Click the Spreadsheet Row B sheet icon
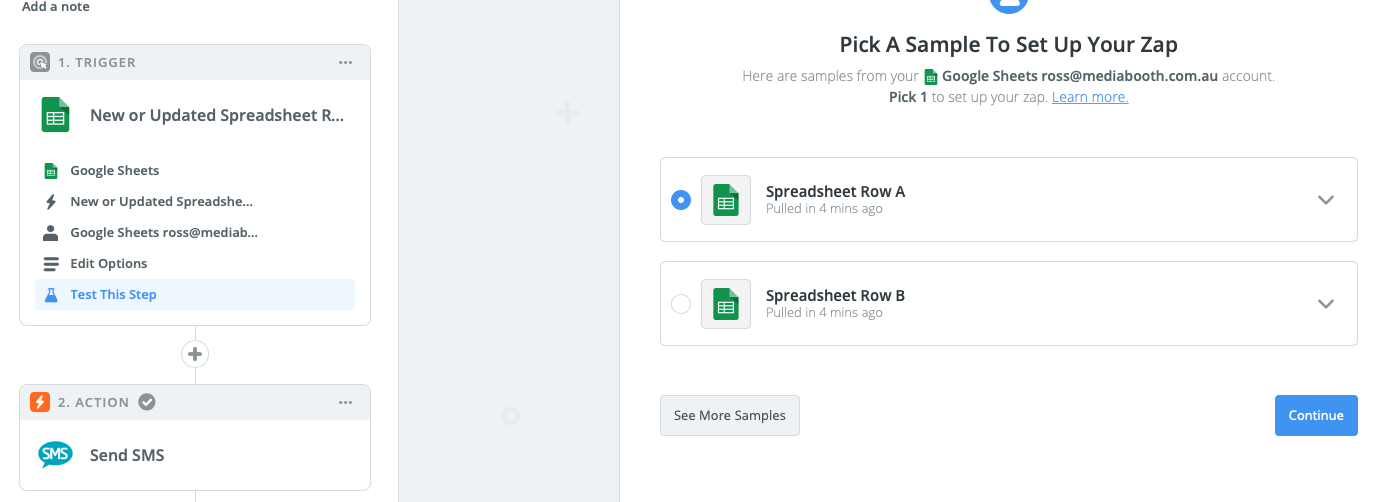1389x502 pixels. pyautogui.click(x=725, y=304)
